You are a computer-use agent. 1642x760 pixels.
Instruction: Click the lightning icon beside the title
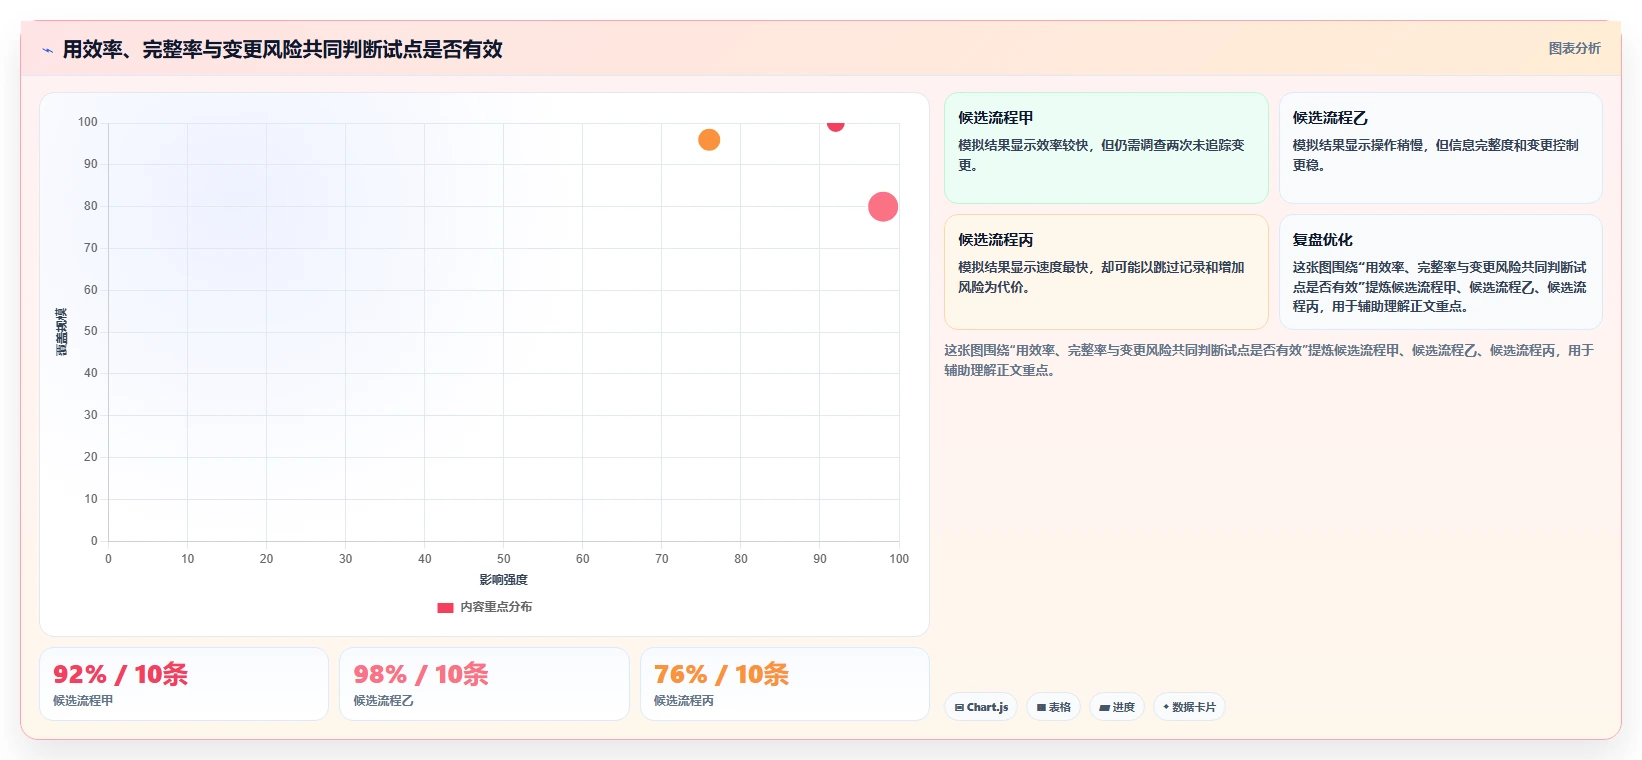(47, 50)
